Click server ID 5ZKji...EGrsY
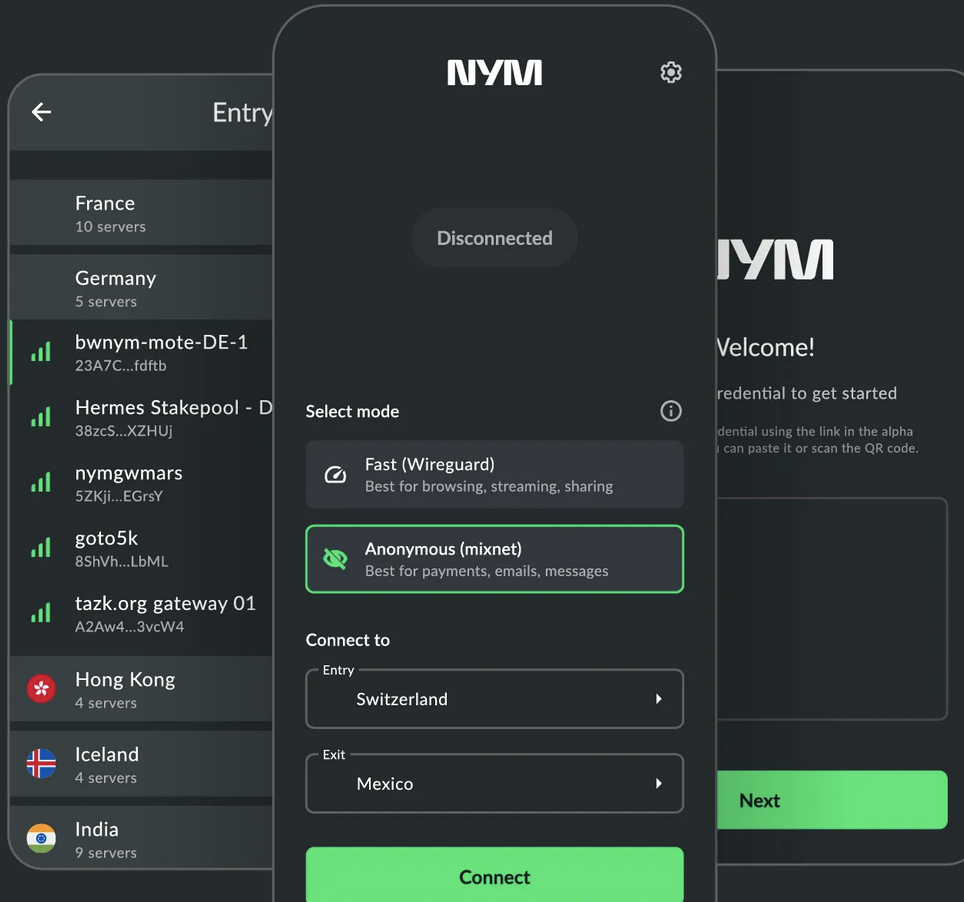 119,496
